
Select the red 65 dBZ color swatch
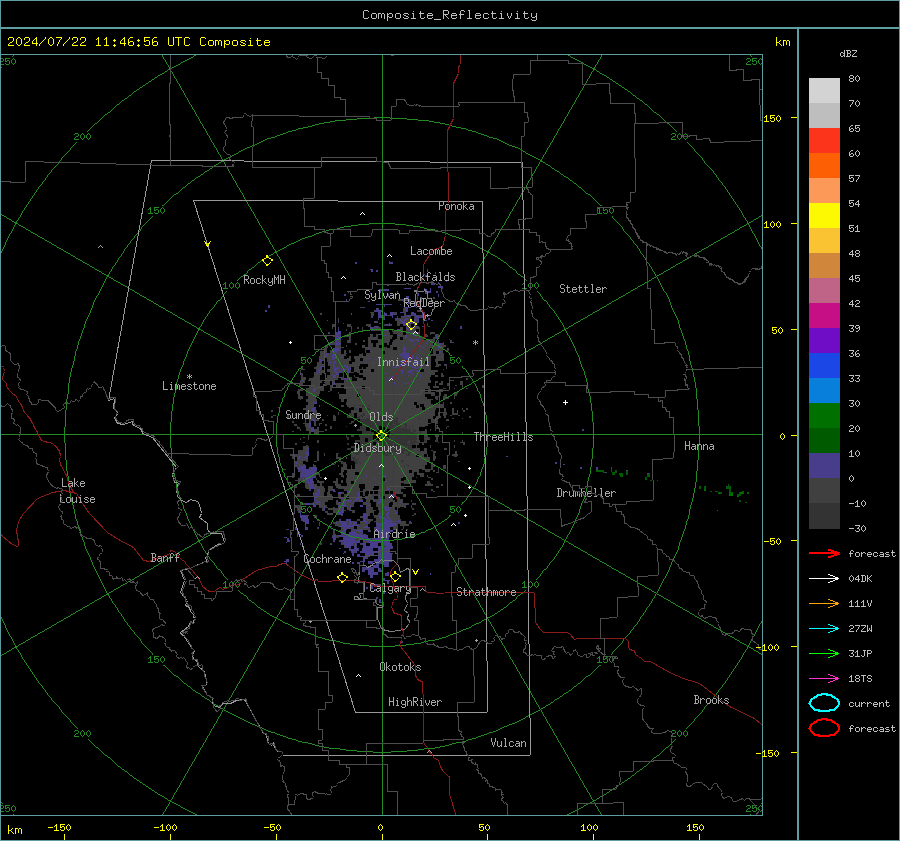824,140
